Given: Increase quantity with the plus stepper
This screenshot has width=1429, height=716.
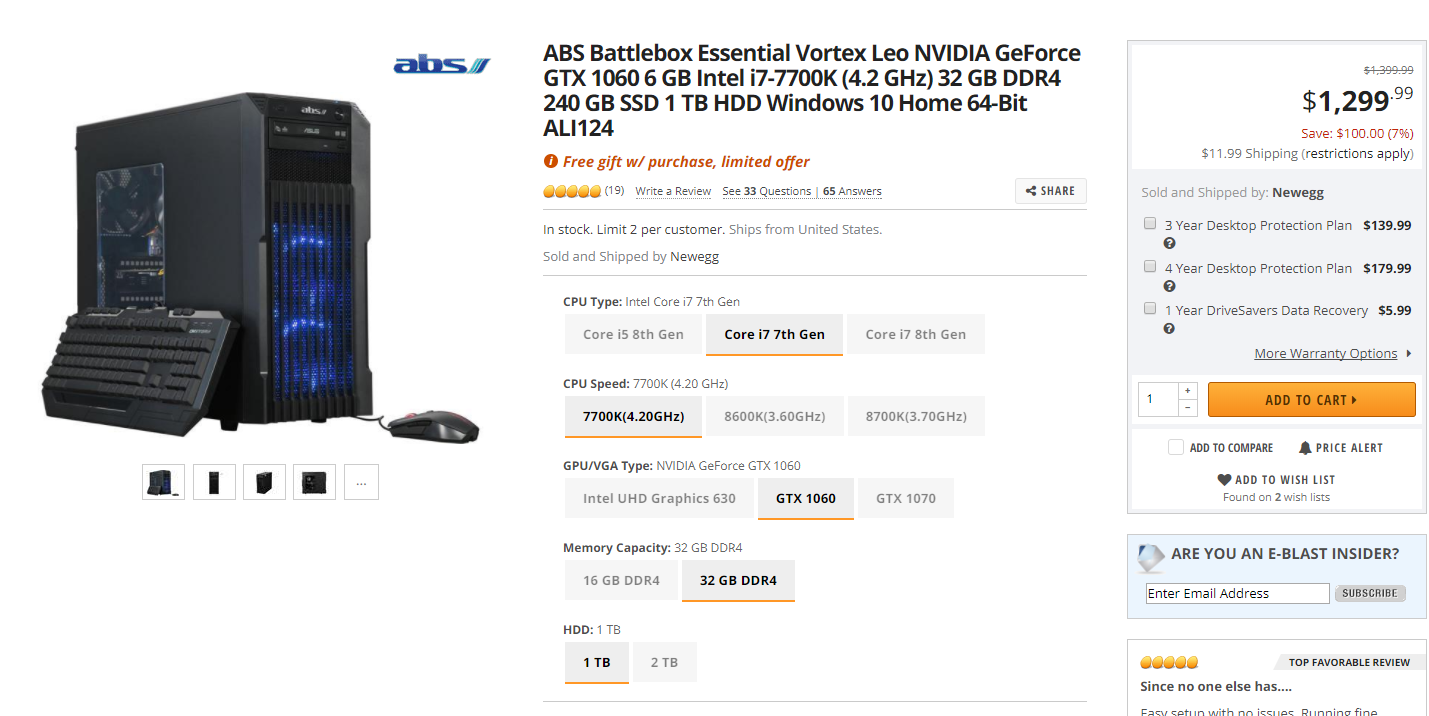Looking at the screenshot, I should click(1187, 391).
